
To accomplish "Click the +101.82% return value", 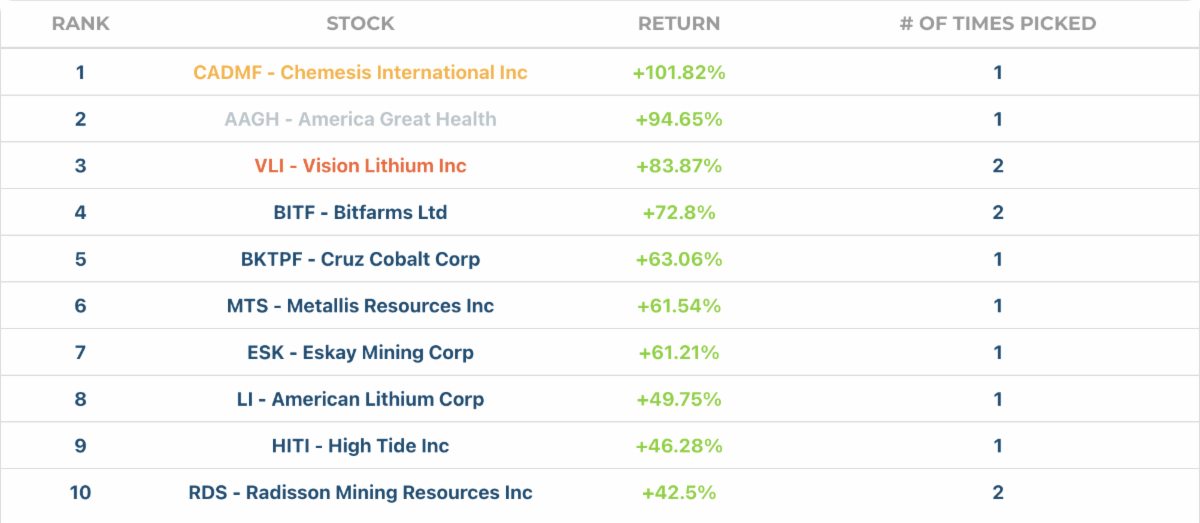I will 679,73.
